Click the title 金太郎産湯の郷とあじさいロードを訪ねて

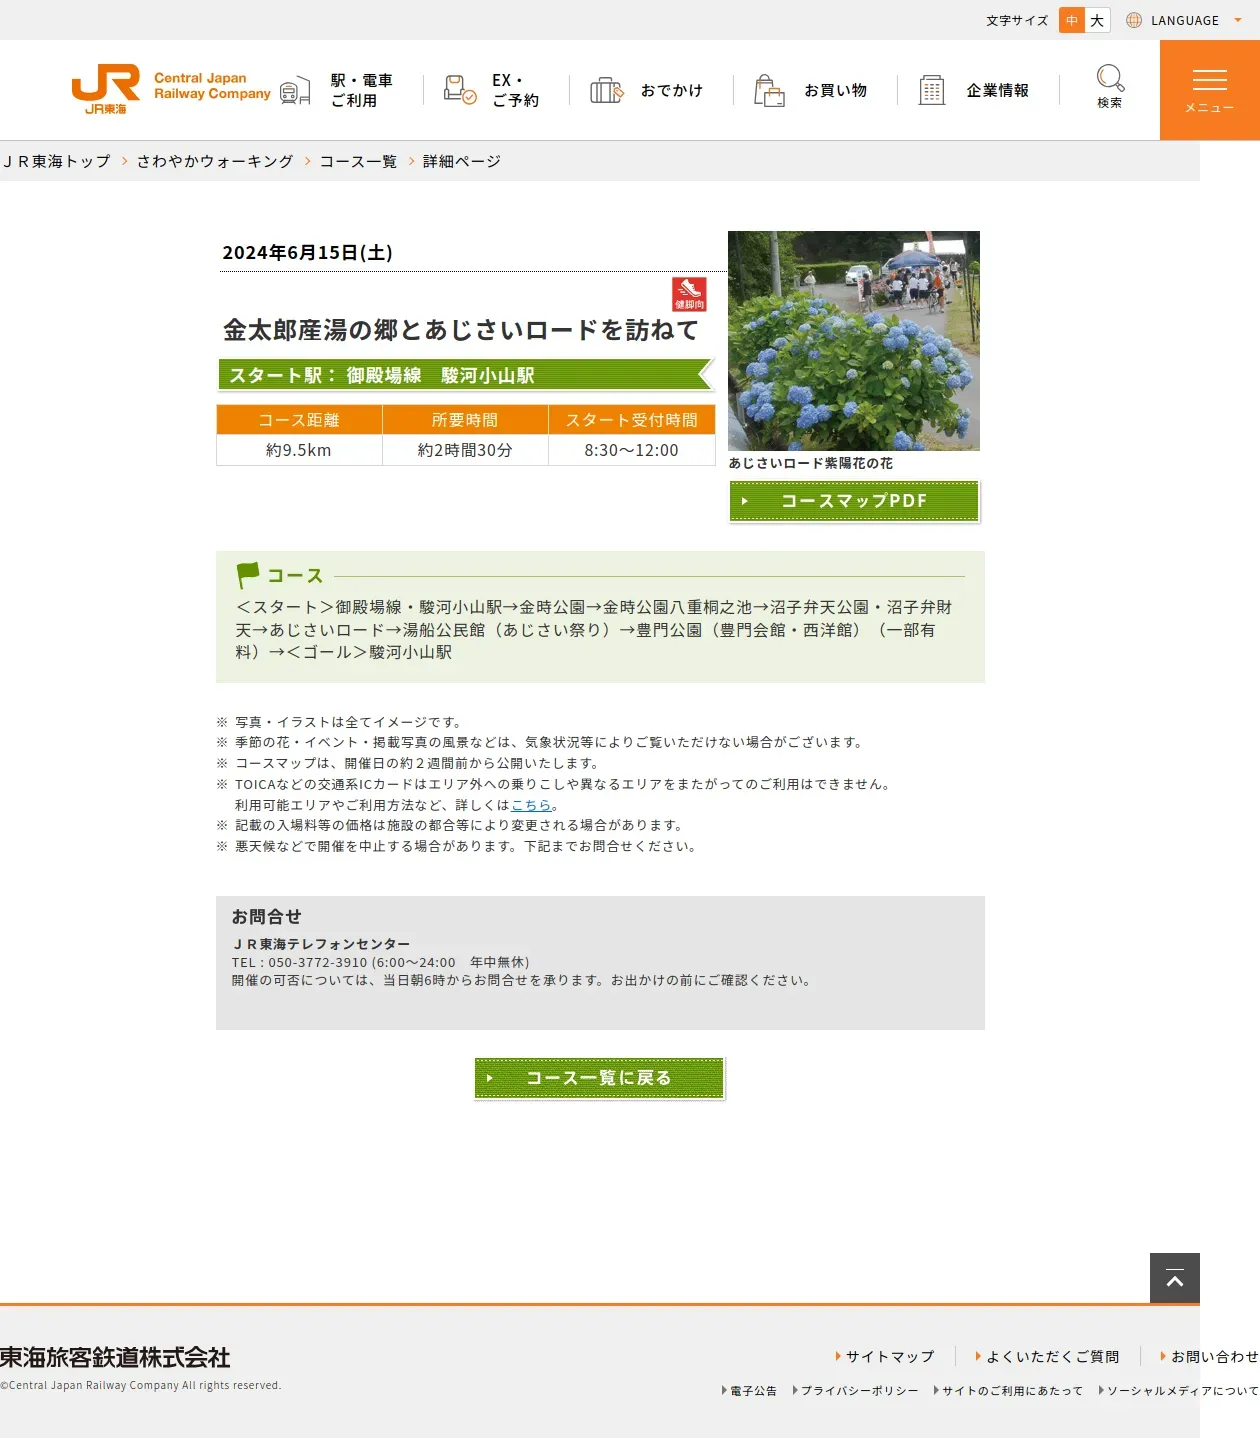[x=461, y=330]
